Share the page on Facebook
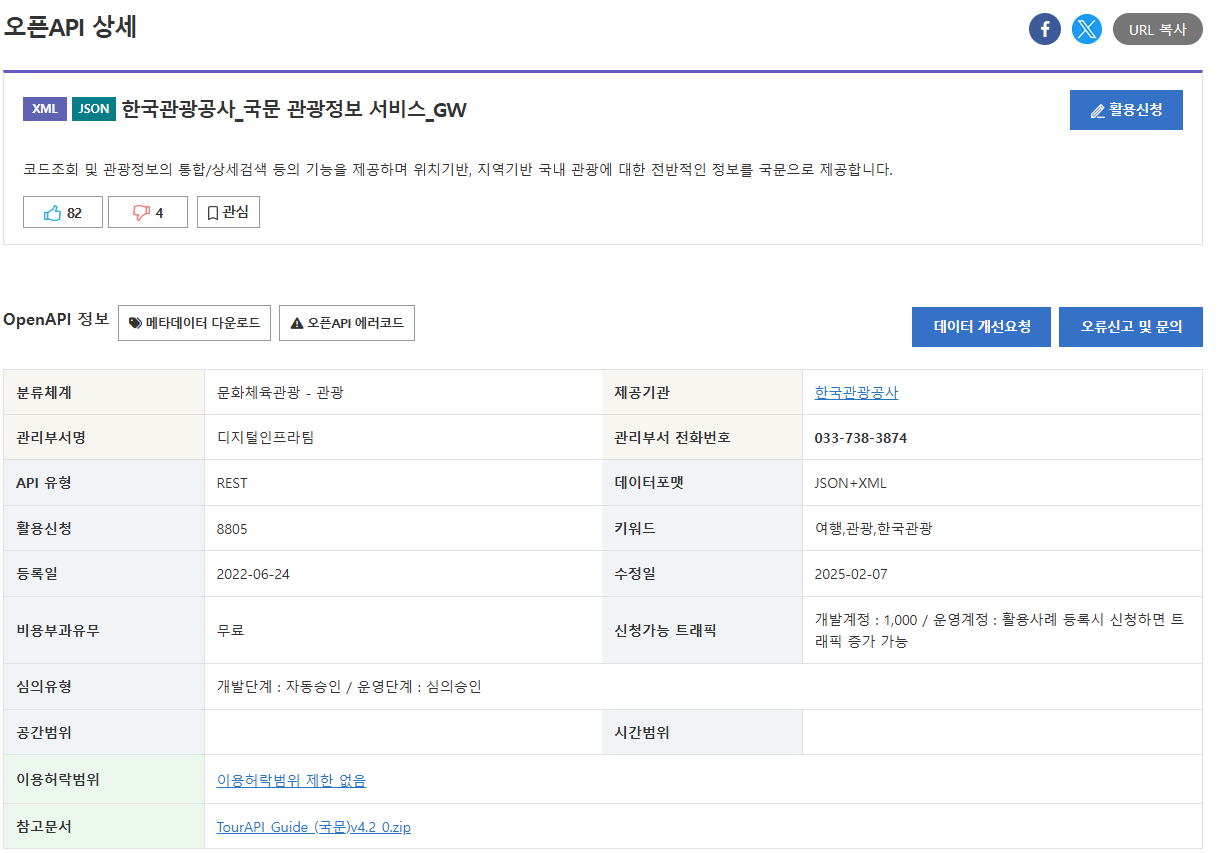Image resolution: width=1220 pixels, height=853 pixels. coord(1045,29)
